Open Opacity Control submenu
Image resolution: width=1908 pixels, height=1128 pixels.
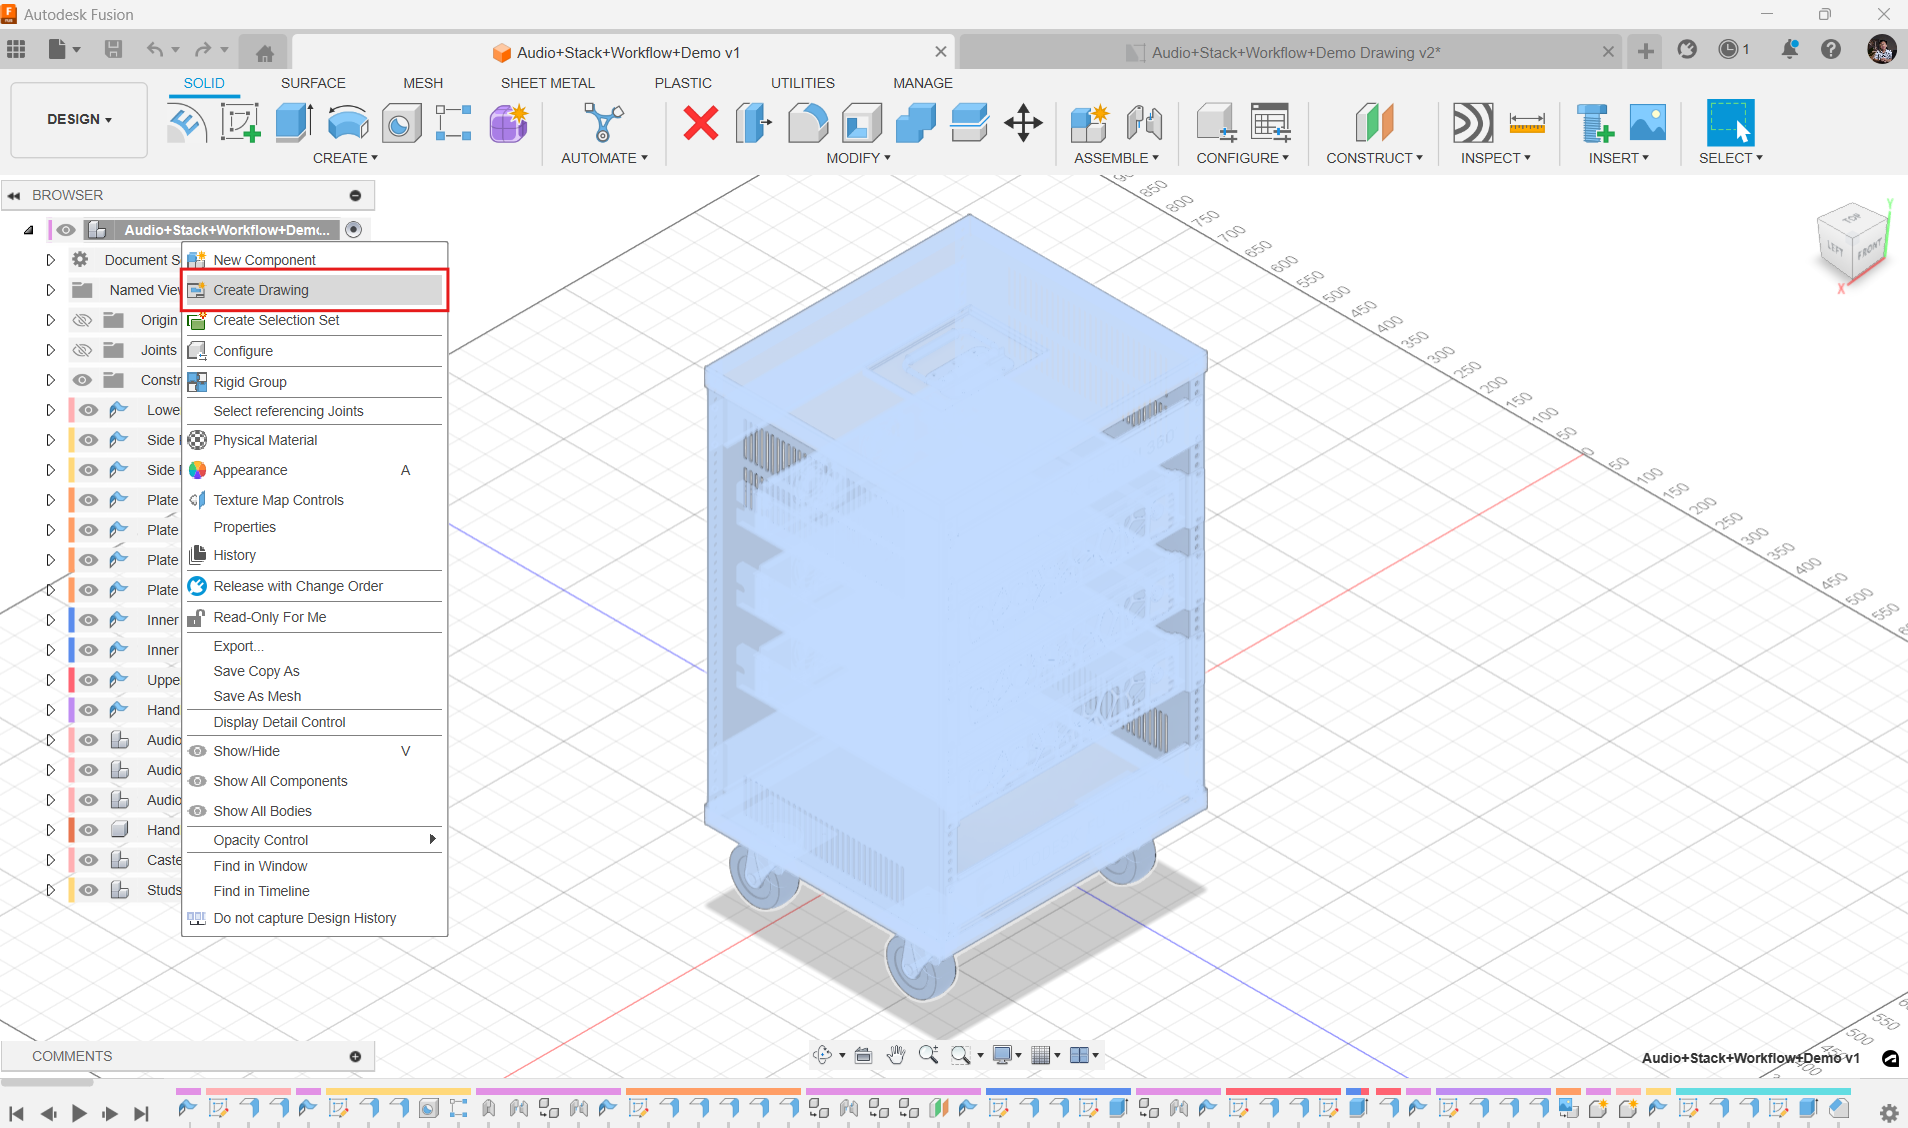click(x=314, y=840)
